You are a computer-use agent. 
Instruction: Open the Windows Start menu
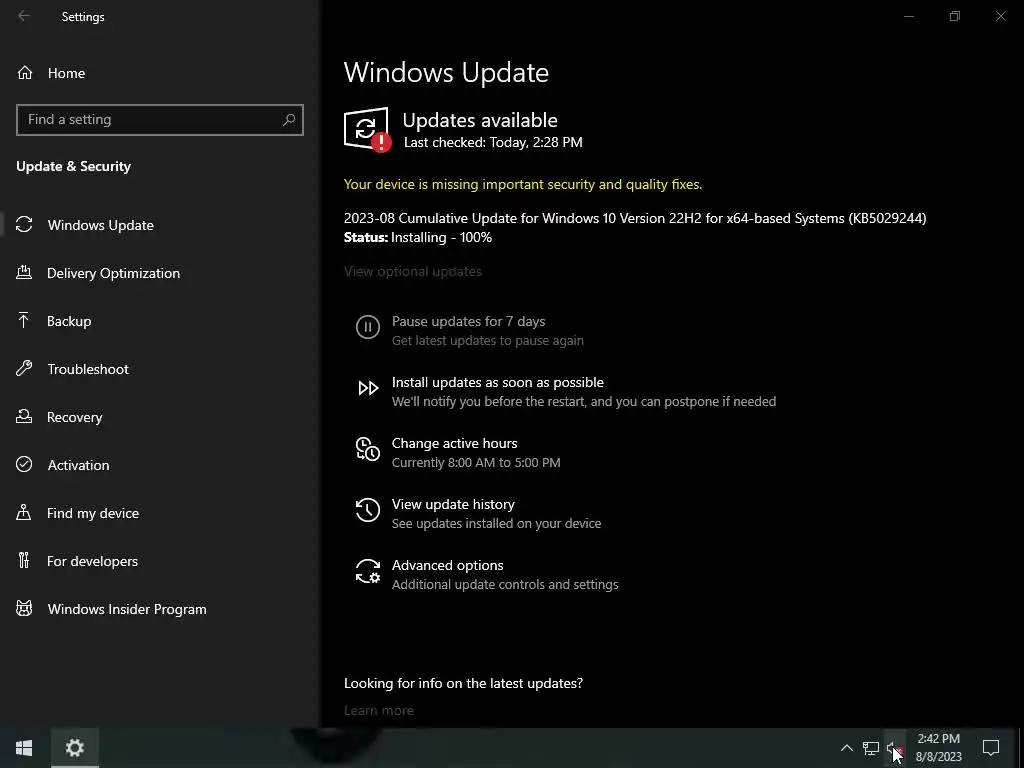(x=24, y=748)
